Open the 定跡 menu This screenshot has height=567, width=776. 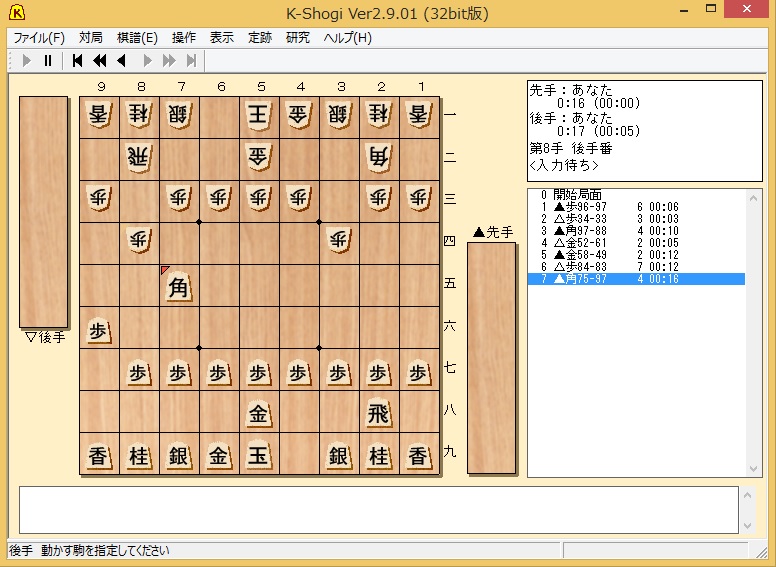click(259, 38)
